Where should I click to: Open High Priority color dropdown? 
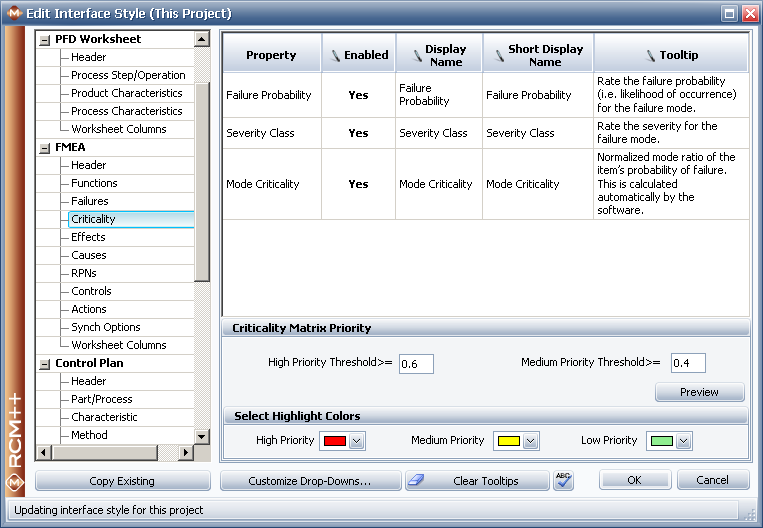point(357,441)
